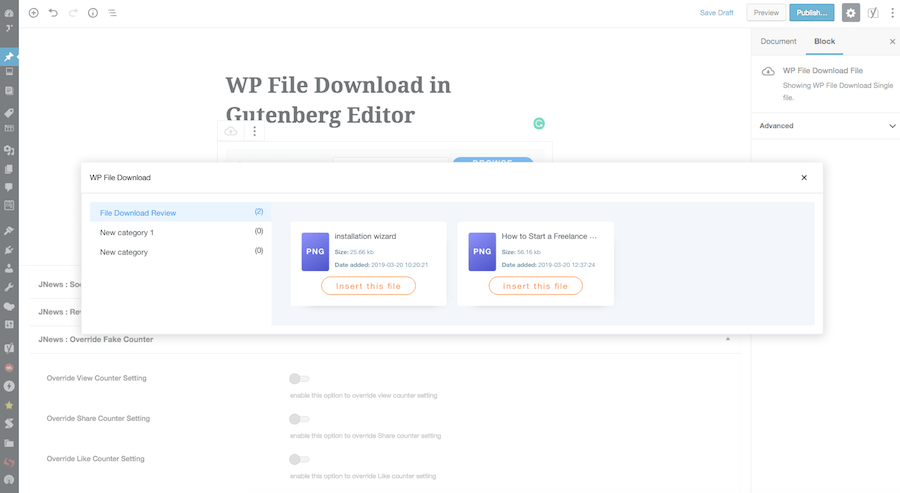Viewport: 900px width, 493px height.
Task: Open Plugins icon in admin sidebar
Action: point(9,250)
